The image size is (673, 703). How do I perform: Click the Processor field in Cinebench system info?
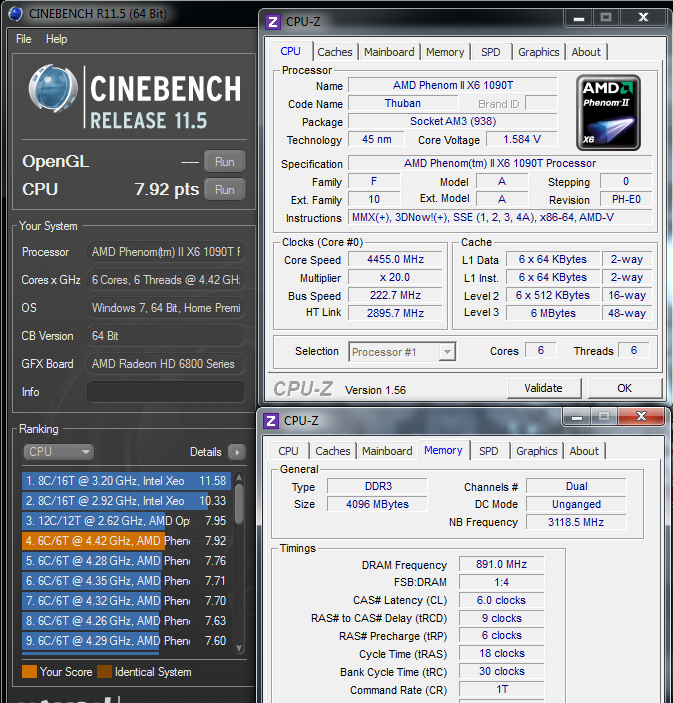pos(166,252)
